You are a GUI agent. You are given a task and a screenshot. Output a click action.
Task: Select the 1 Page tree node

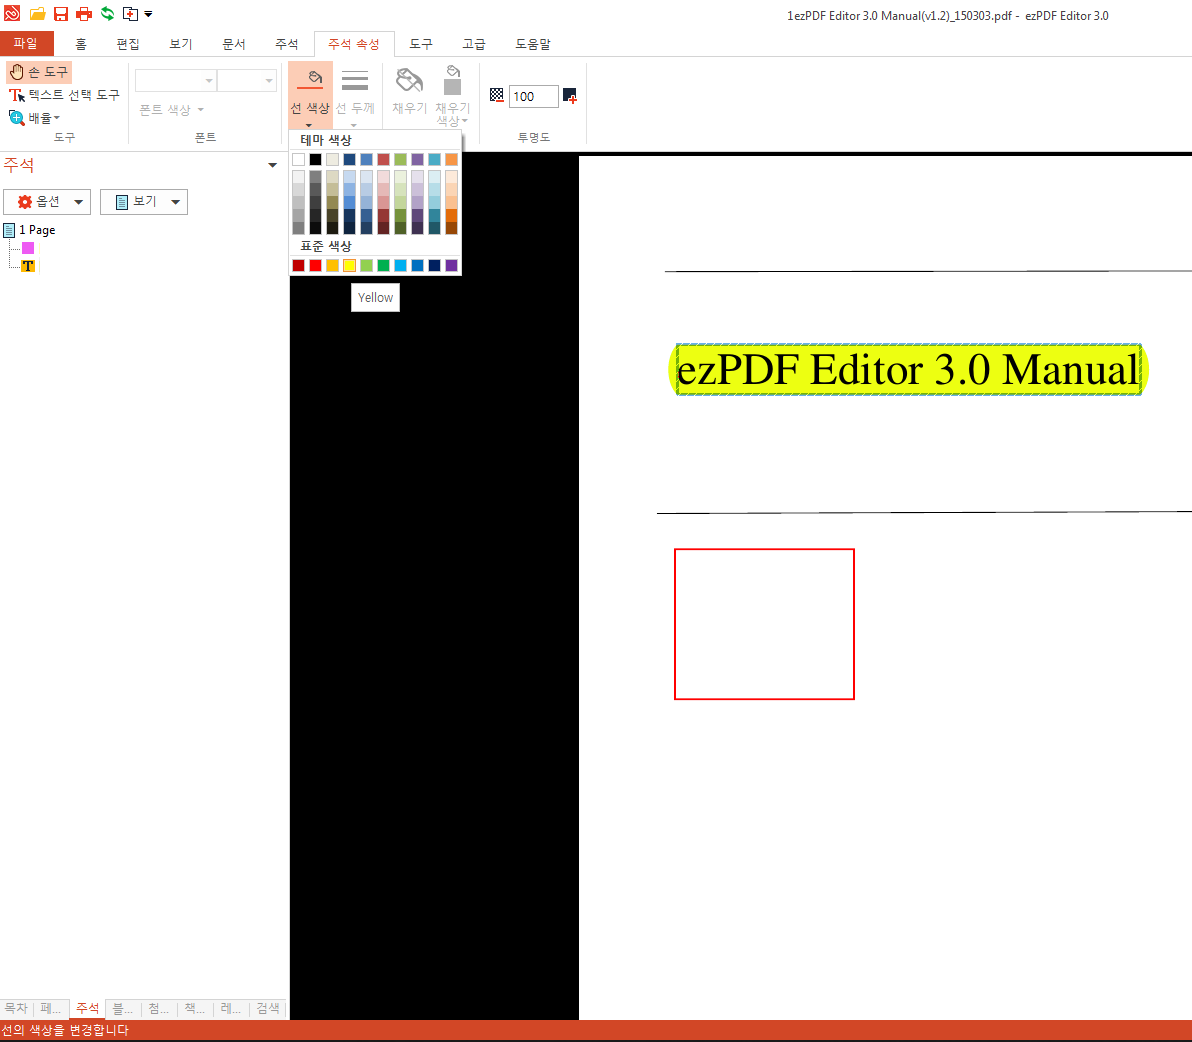30,230
